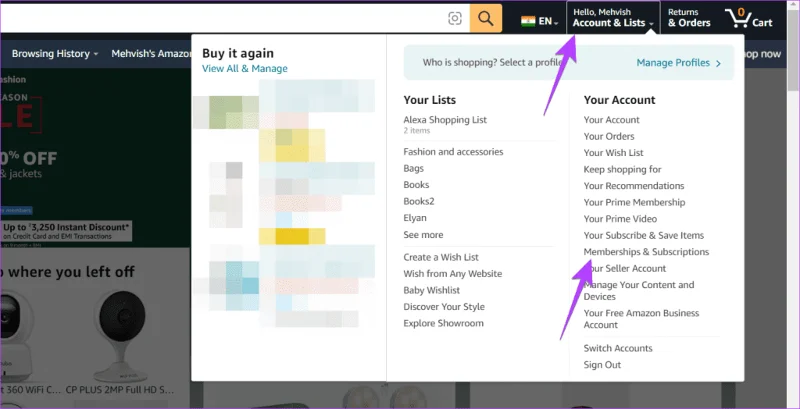800x409 pixels.
Task: Open the shopping cart icon
Action: point(748,18)
